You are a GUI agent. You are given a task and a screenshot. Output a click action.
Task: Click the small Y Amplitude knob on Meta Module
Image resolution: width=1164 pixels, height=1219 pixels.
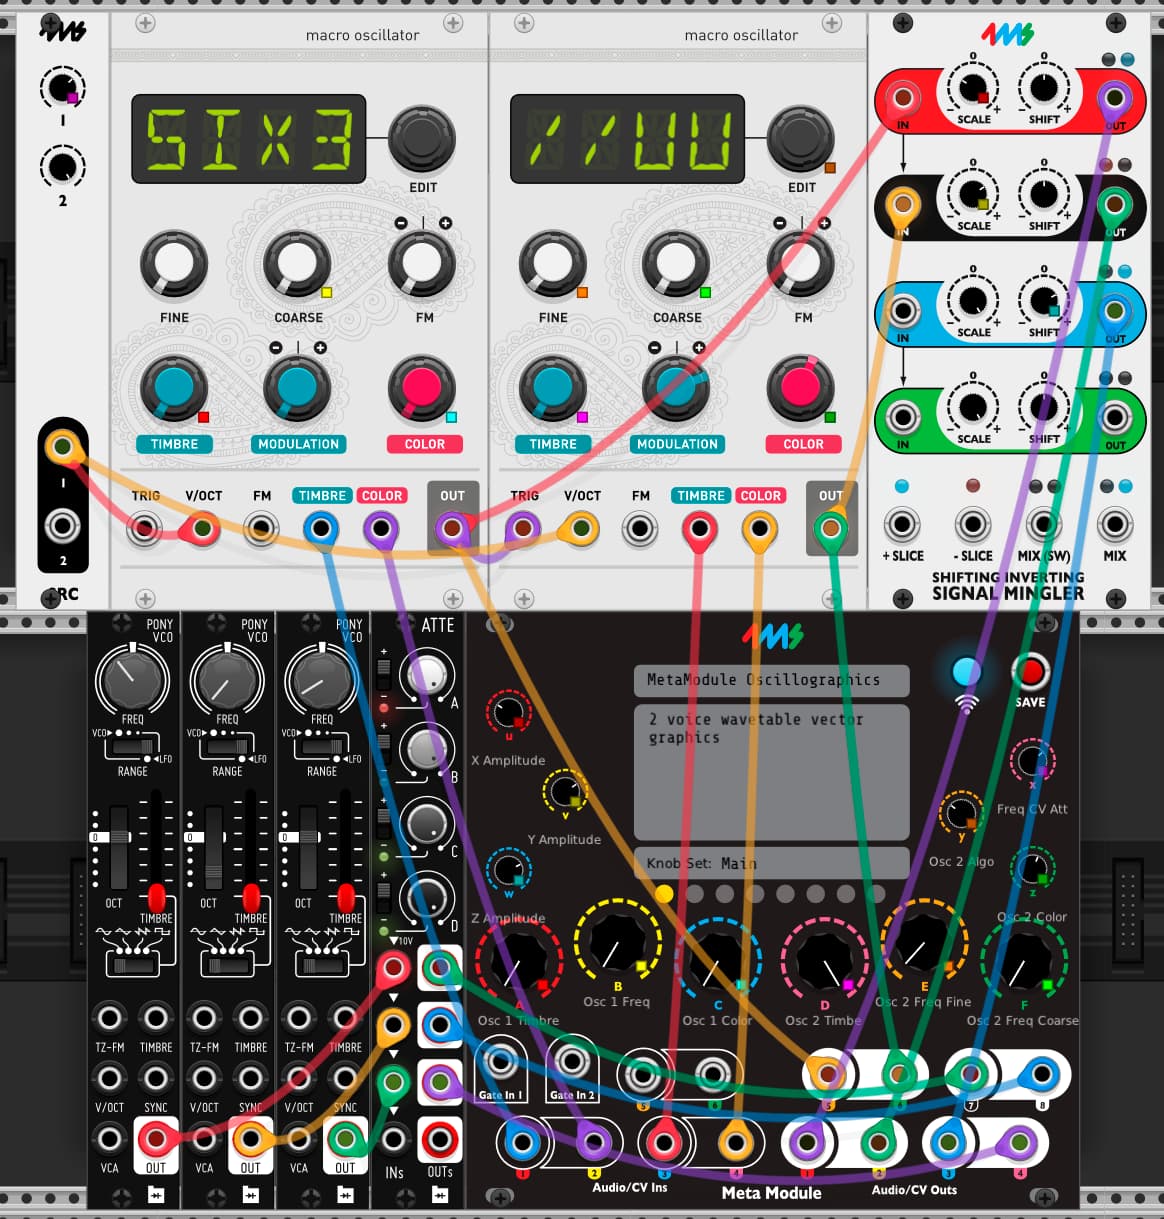coord(565,790)
